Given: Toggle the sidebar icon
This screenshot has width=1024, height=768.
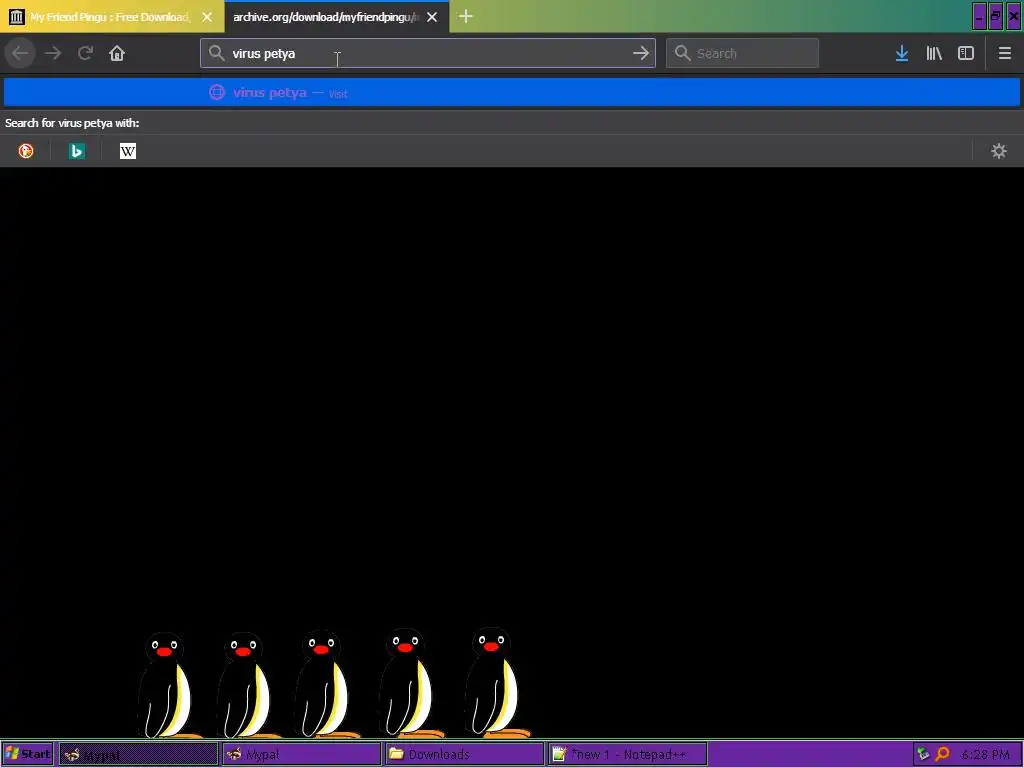Looking at the screenshot, I should click(966, 53).
